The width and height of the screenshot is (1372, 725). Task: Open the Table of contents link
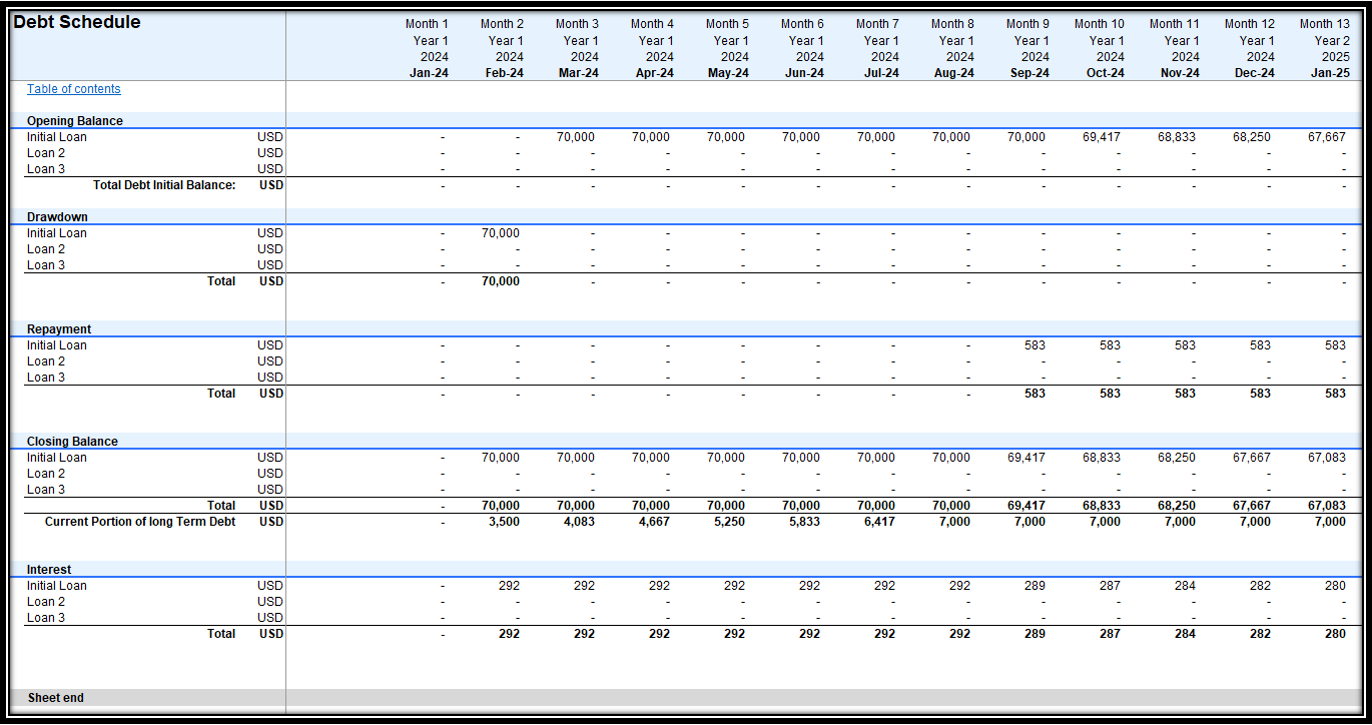pyautogui.click(x=73, y=89)
